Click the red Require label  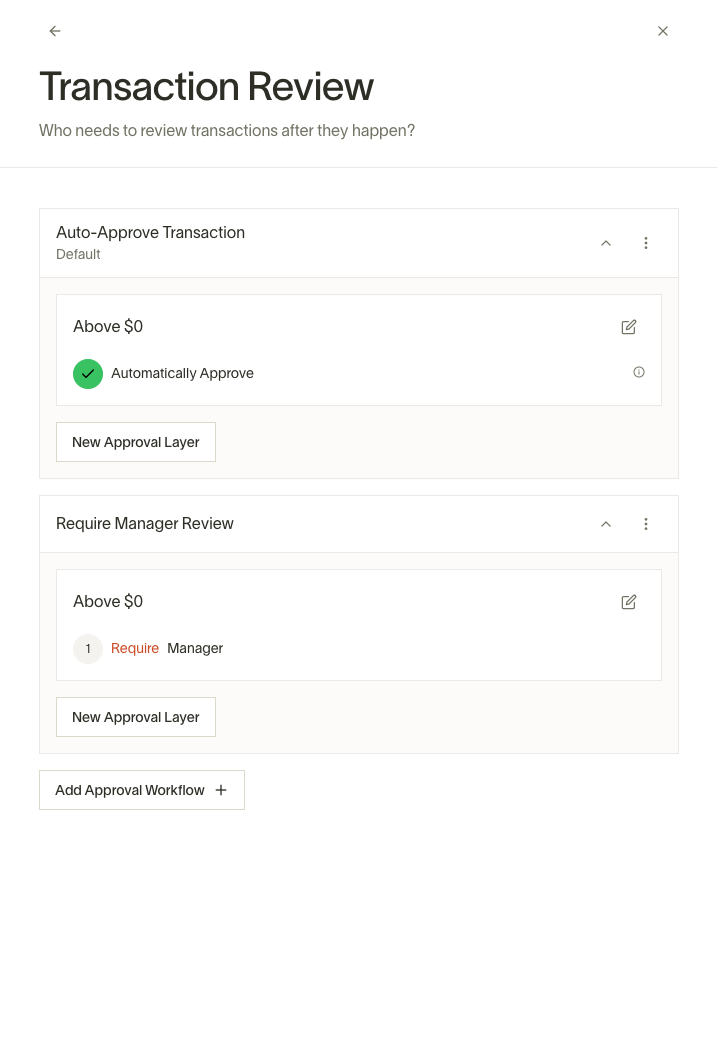pyautogui.click(x=135, y=648)
